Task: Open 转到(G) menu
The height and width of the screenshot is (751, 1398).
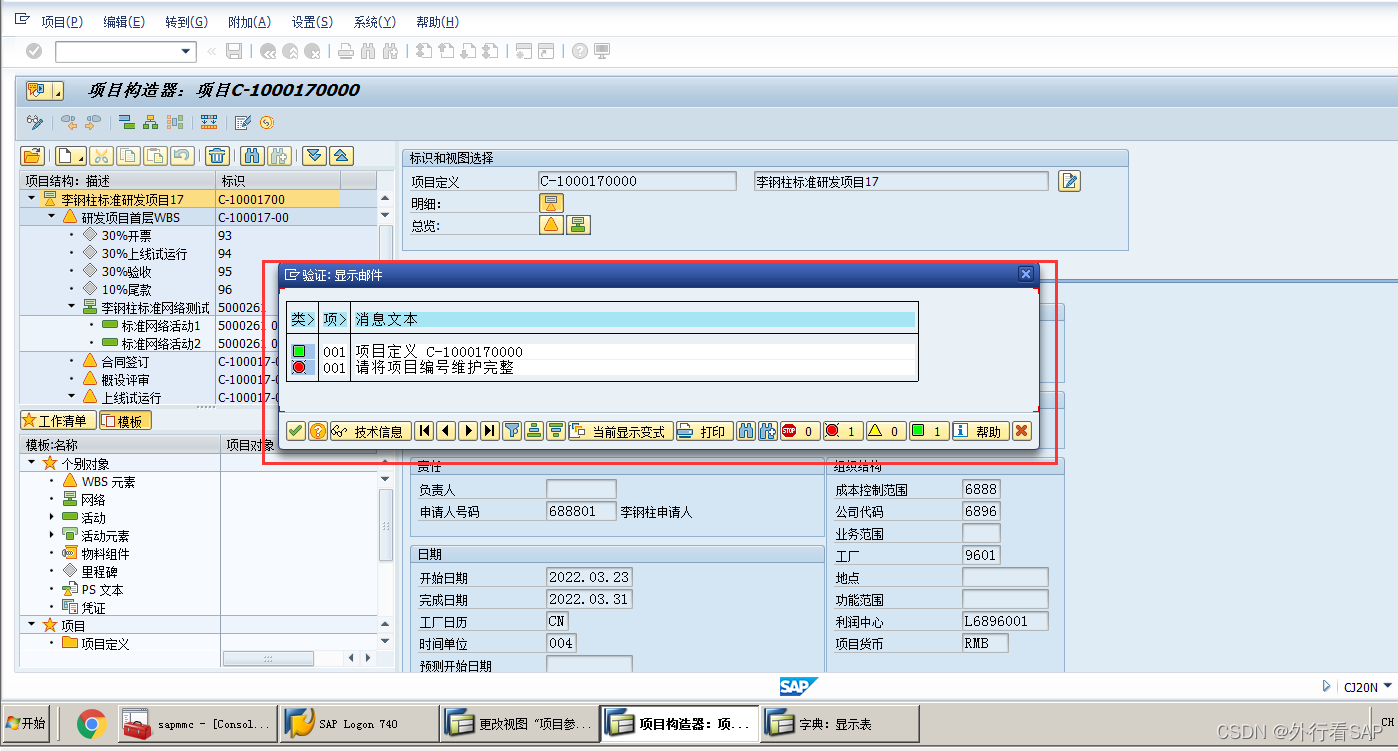Action: [x=186, y=22]
